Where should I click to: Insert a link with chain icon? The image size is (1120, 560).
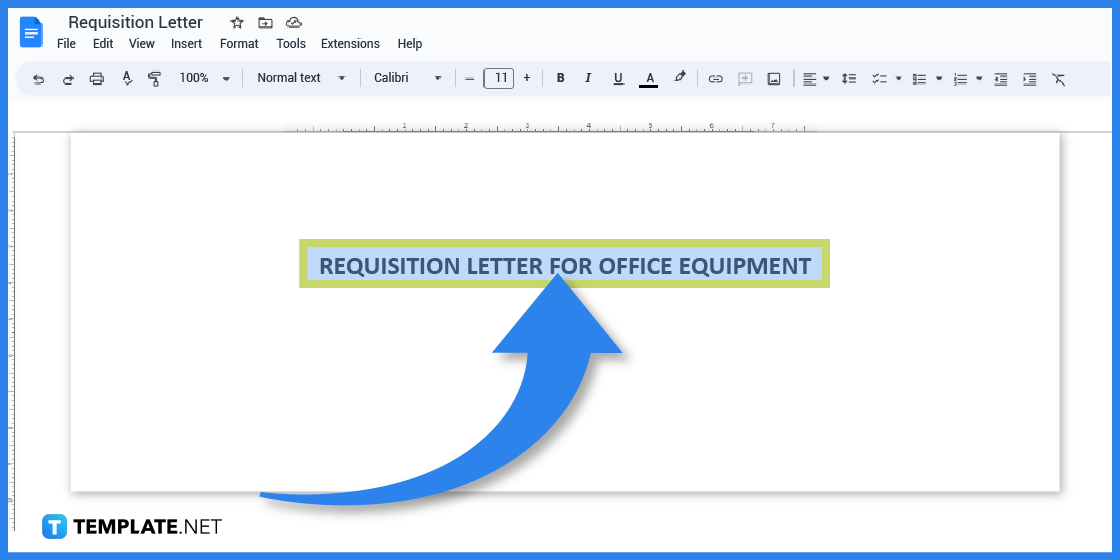click(715, 78)
